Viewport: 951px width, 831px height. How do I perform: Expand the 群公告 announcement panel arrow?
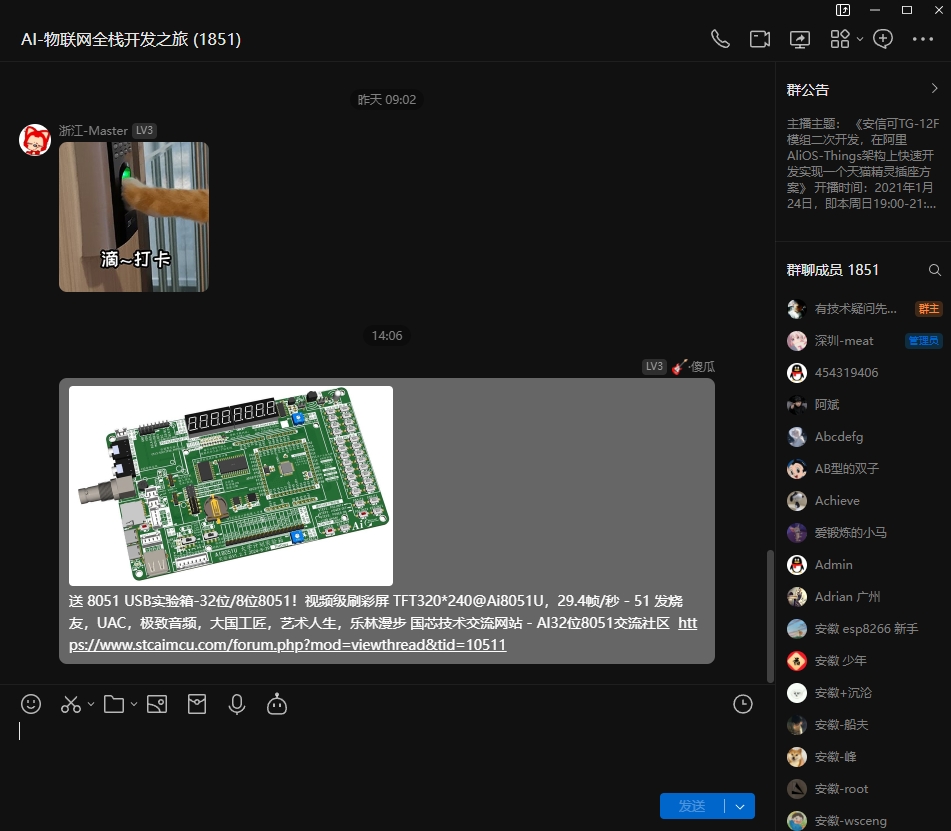[x=935, y=89]
